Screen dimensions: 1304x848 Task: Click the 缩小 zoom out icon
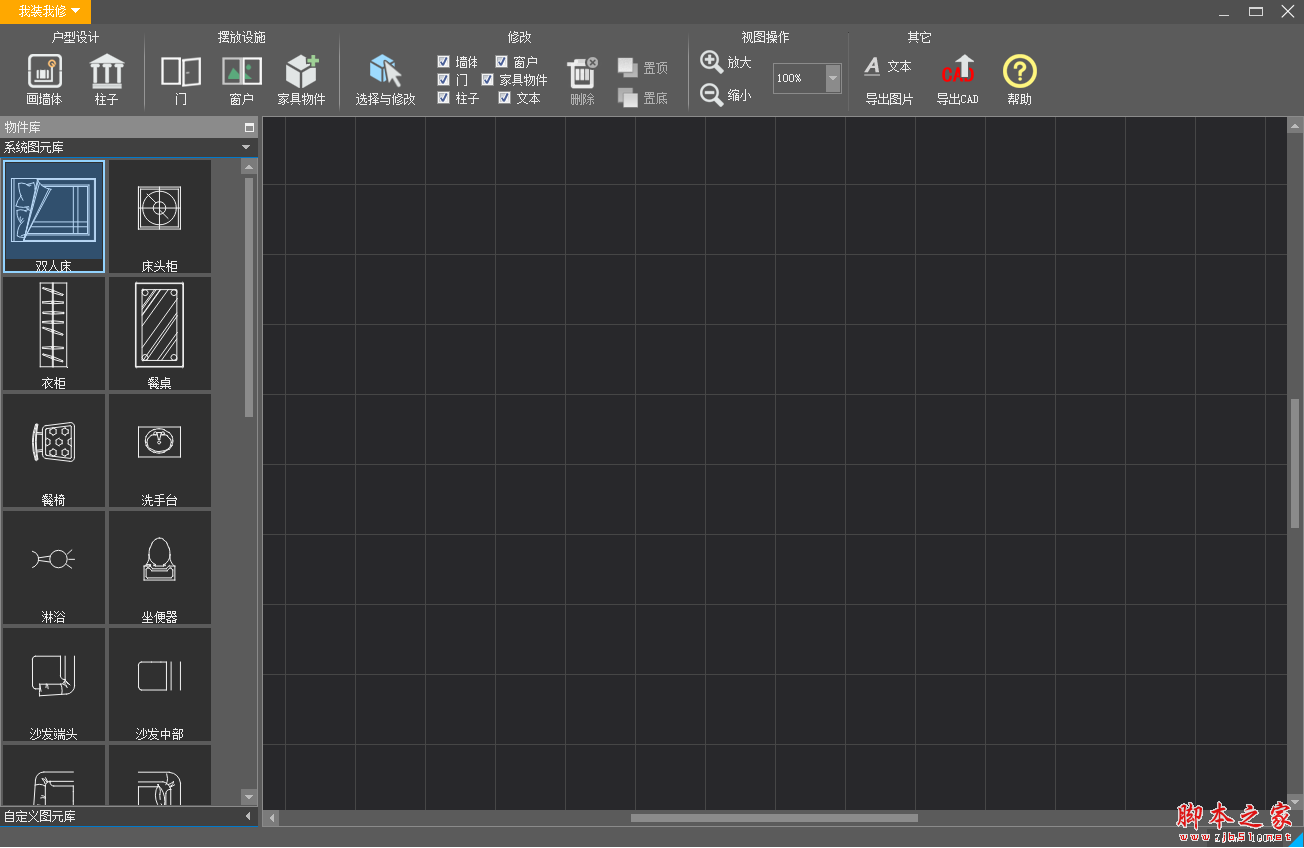pyautogui.click(x=712, y=95)
